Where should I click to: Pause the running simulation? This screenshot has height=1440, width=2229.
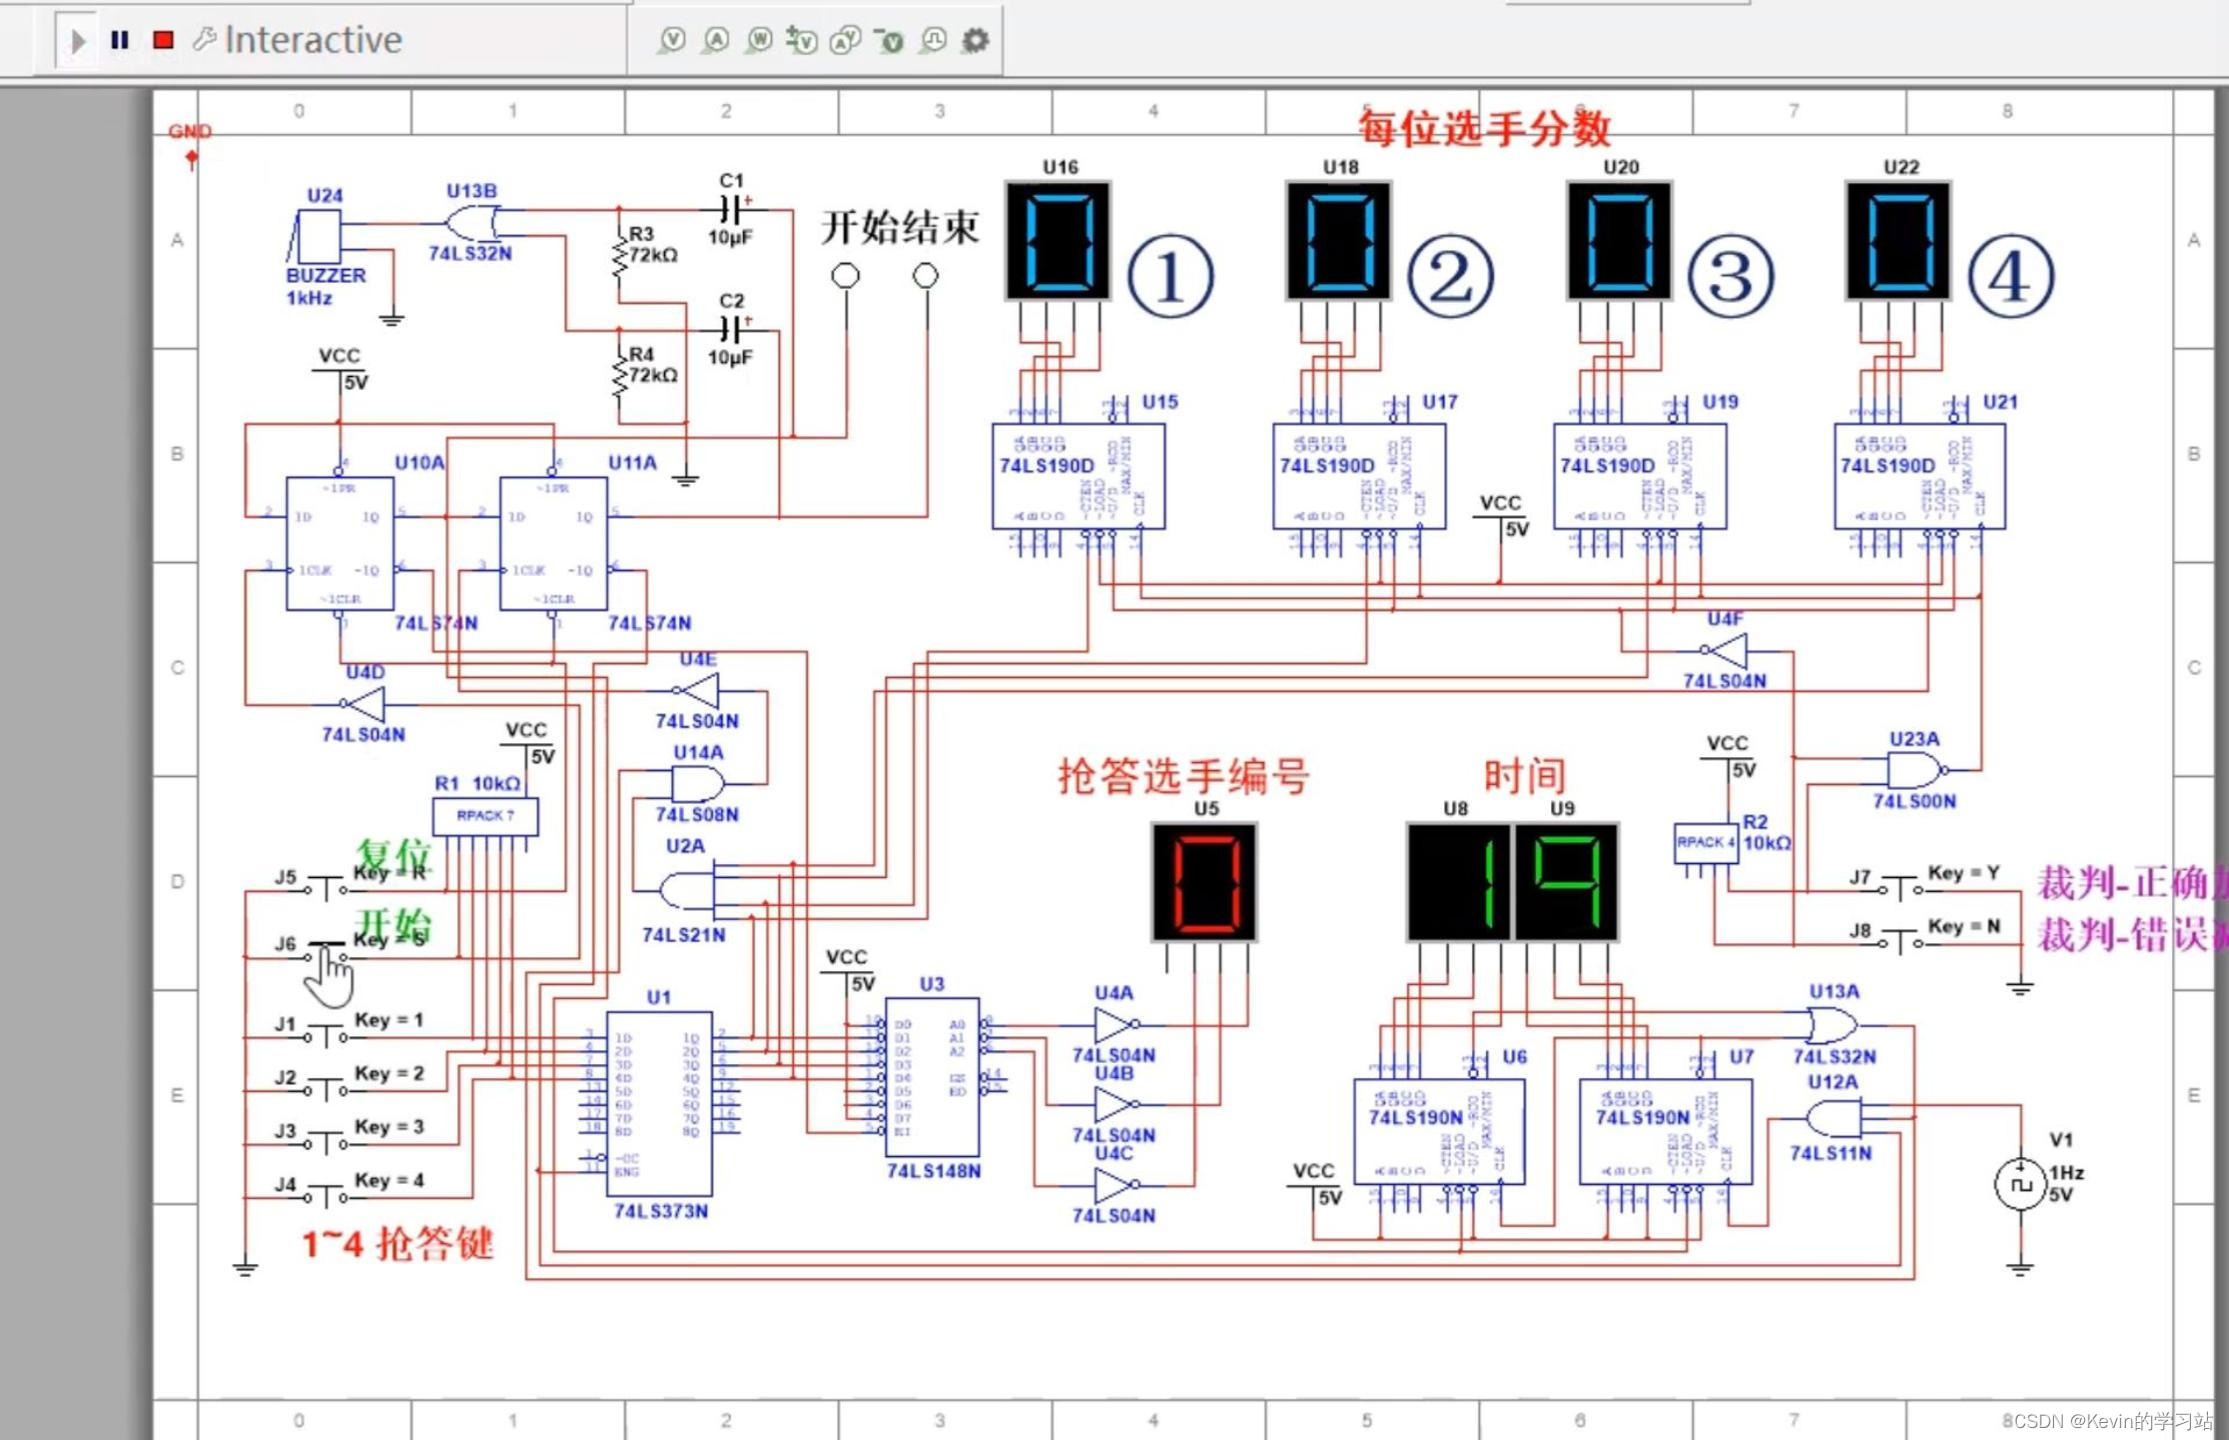(x=119, y=40)
